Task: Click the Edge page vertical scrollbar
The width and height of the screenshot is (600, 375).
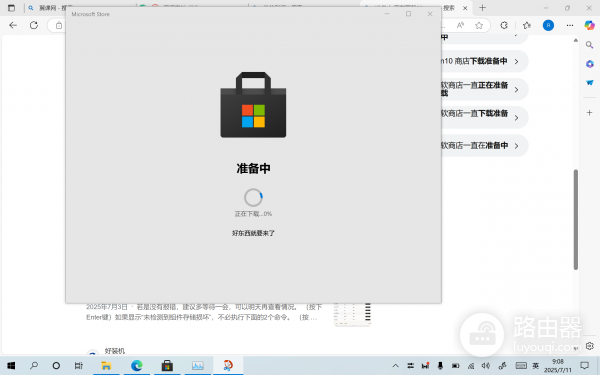Action: point(576,220)
